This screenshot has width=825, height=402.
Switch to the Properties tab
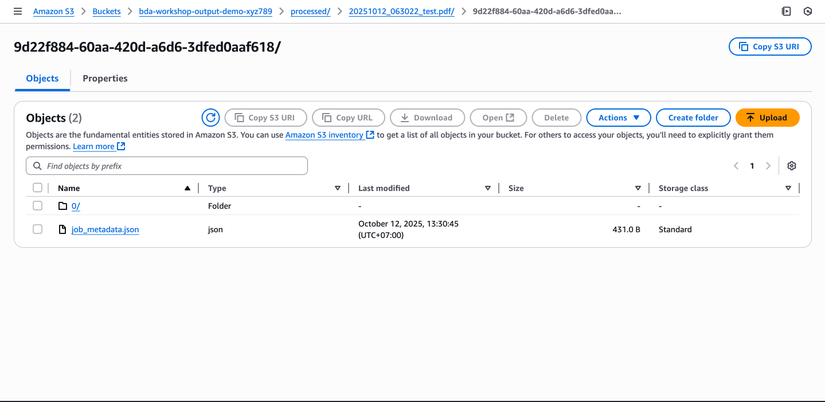click(105, 78)
